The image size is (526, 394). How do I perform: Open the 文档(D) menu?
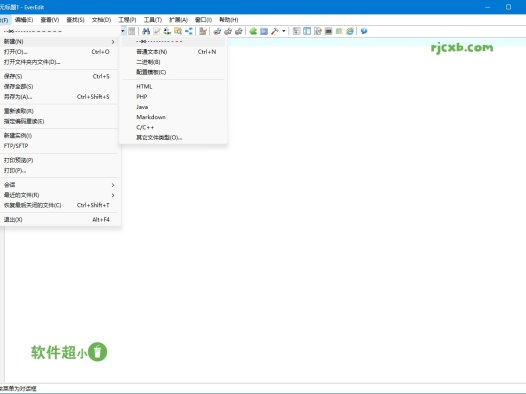(101, 20)
